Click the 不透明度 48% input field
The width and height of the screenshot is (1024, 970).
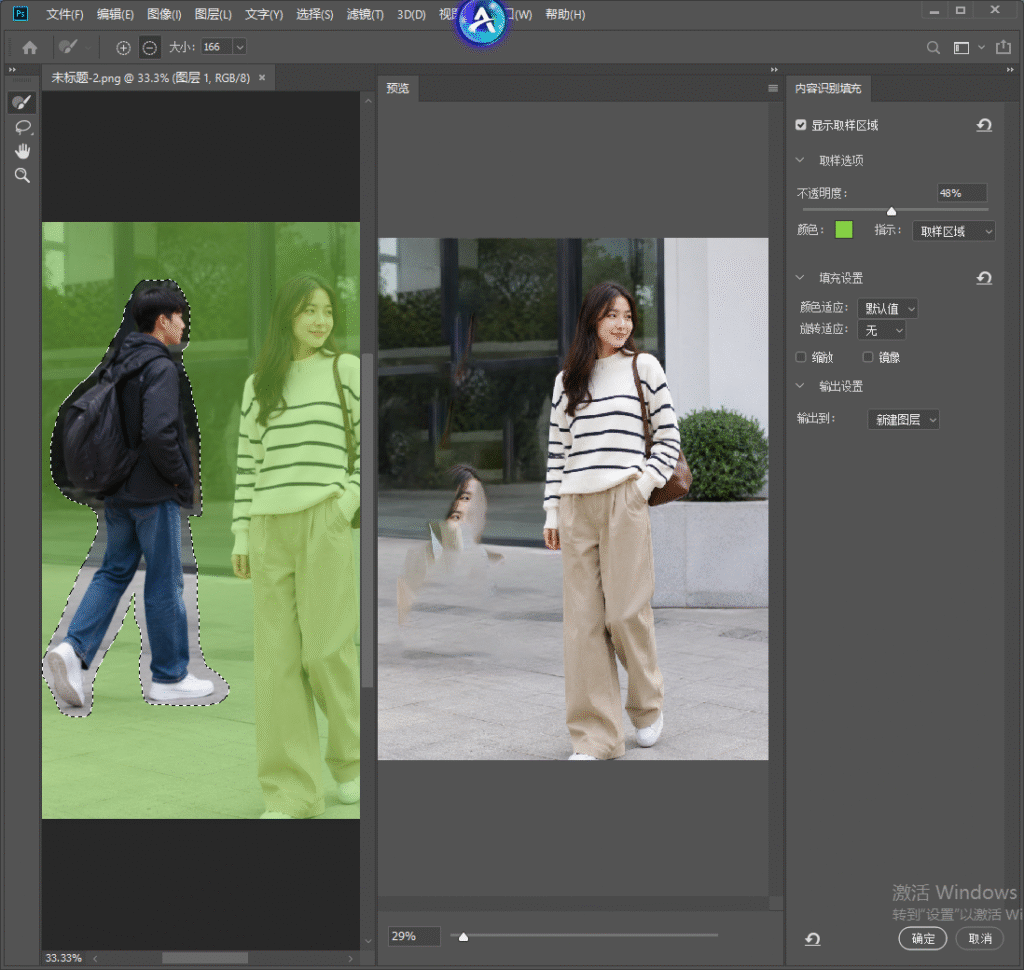coord(961,193)
